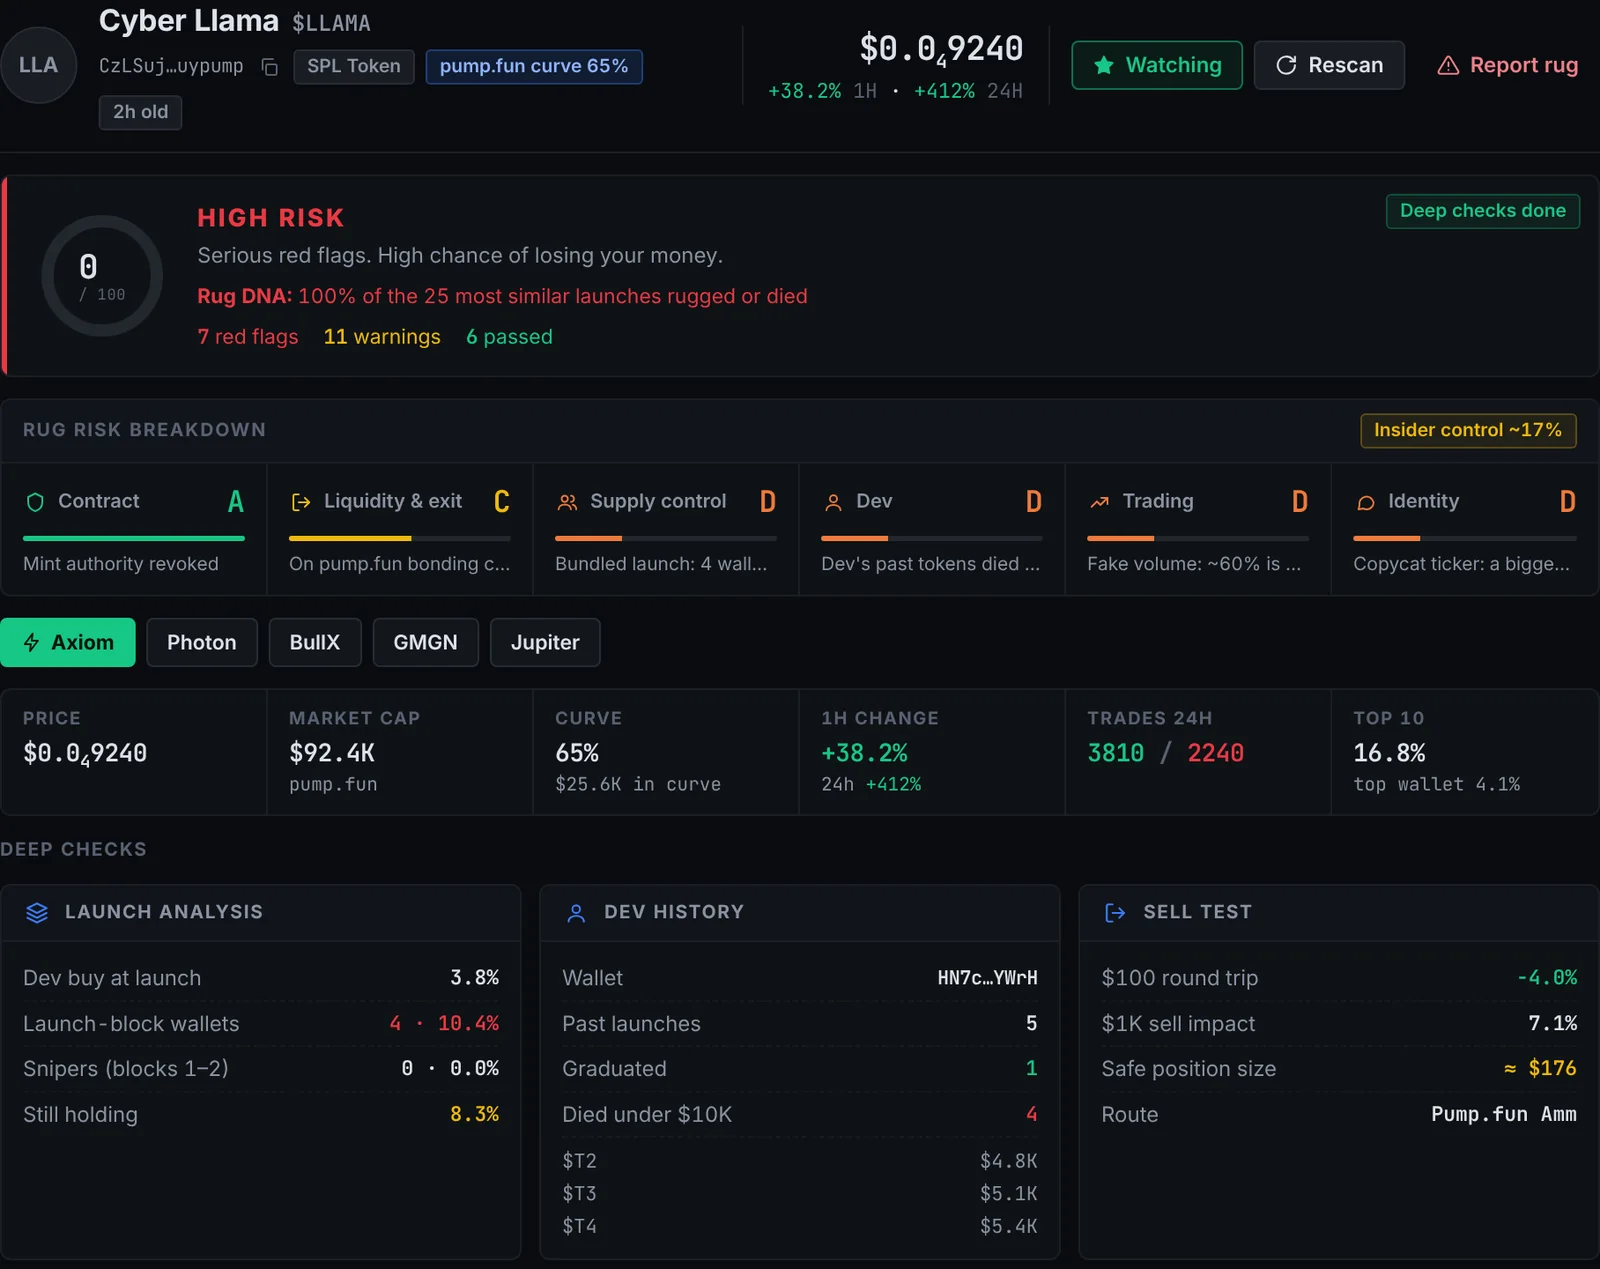The image size is (1600, 1269).
Task: Click the Deep checks done badge
Action: click(x=1483, y=211)
